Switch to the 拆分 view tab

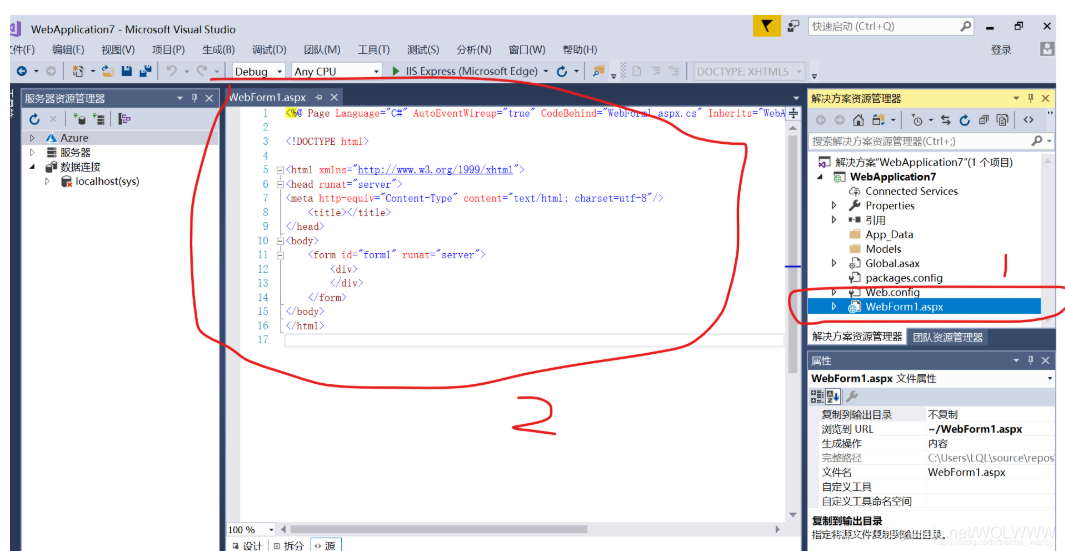289,545
